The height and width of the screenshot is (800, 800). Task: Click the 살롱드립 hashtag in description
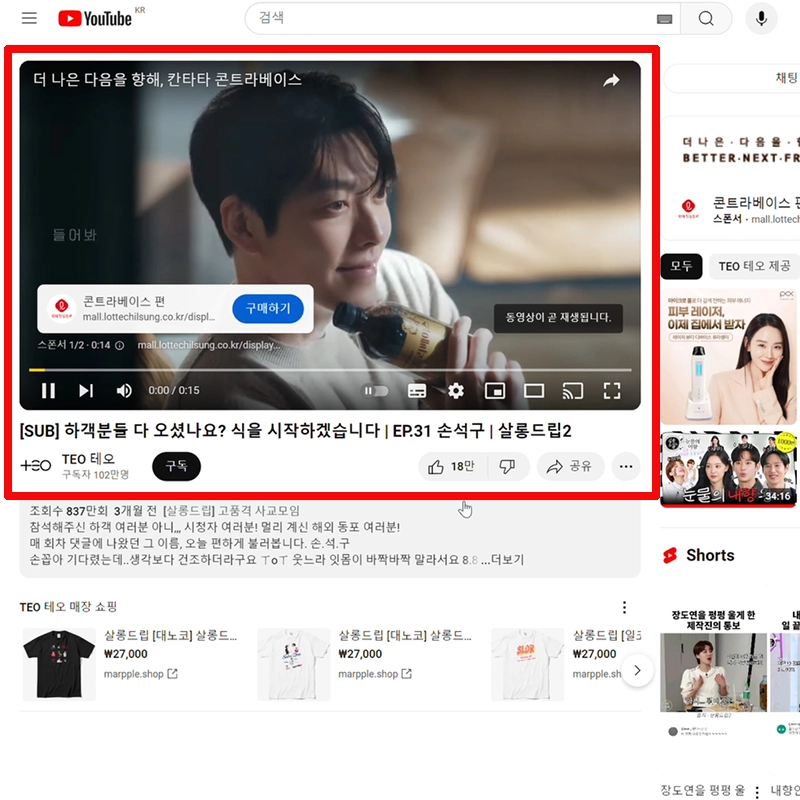click(x=189, y=511)
